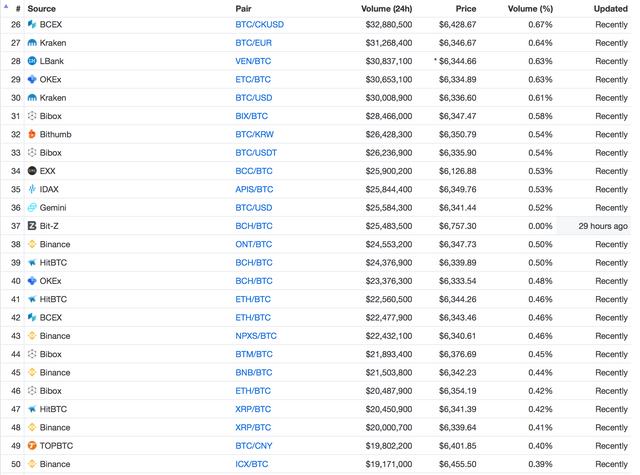Open the Bit-Z exchange name in row 37
This screenshot has height=475, width=640.
[x=49, y=226]
